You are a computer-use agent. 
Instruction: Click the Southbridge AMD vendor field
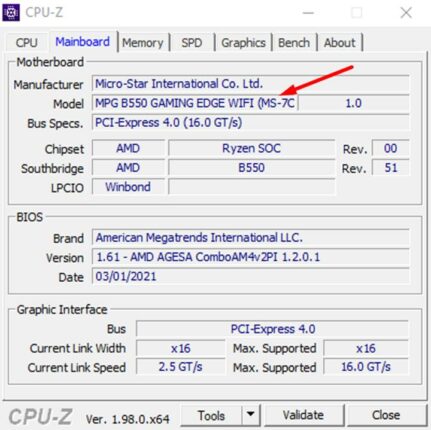click(x=128, y=168)
